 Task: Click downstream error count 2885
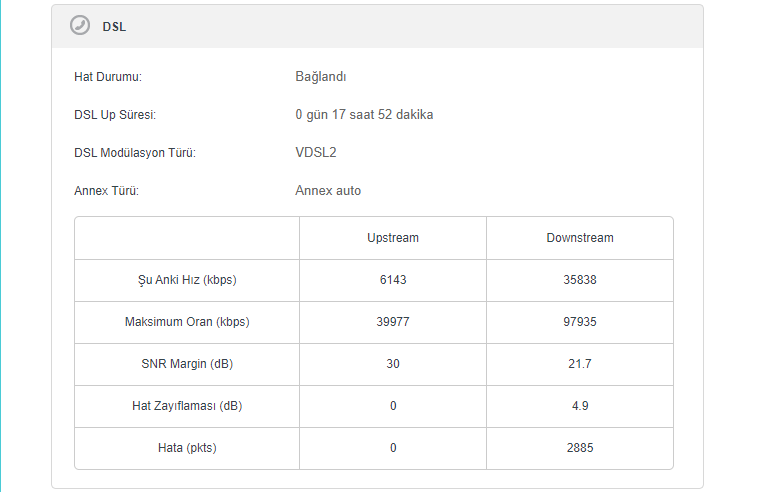point(580,448)
